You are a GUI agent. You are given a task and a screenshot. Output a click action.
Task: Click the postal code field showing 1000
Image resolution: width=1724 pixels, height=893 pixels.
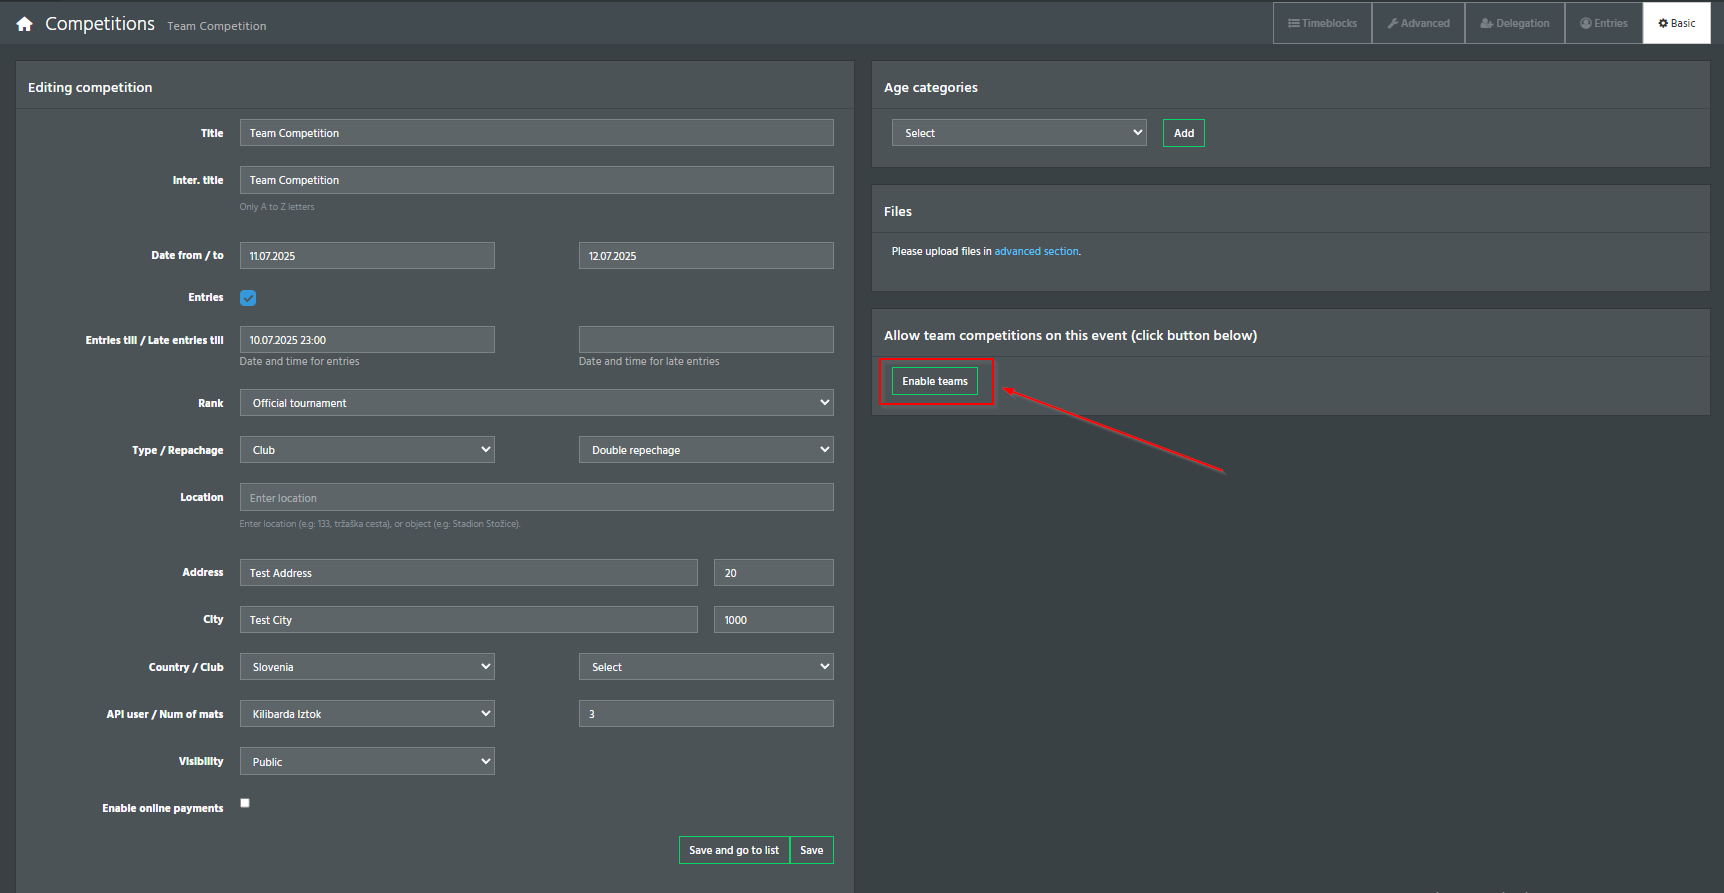click(x=774, y=620)
